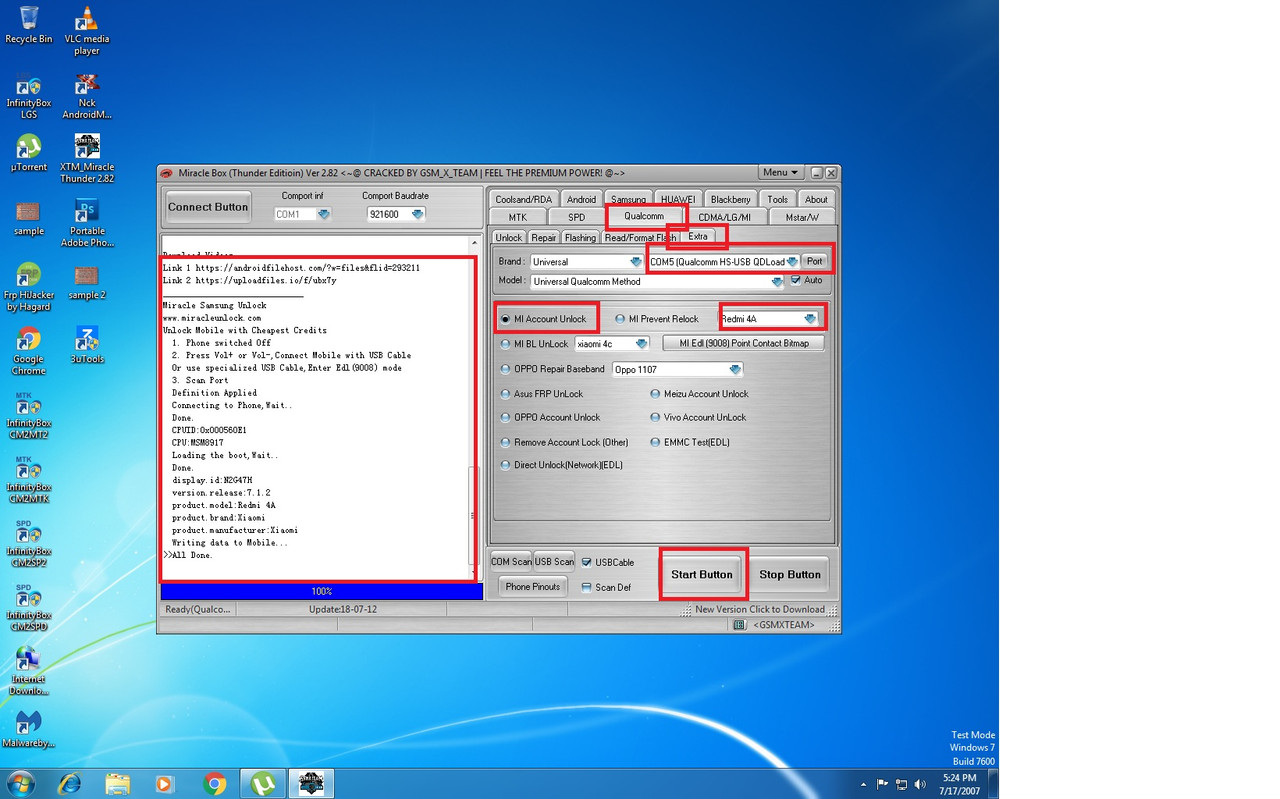The image size is (1280, 799).
Task: Click the Stop Button
Action: pyautogui.click(x=790, y=575)
